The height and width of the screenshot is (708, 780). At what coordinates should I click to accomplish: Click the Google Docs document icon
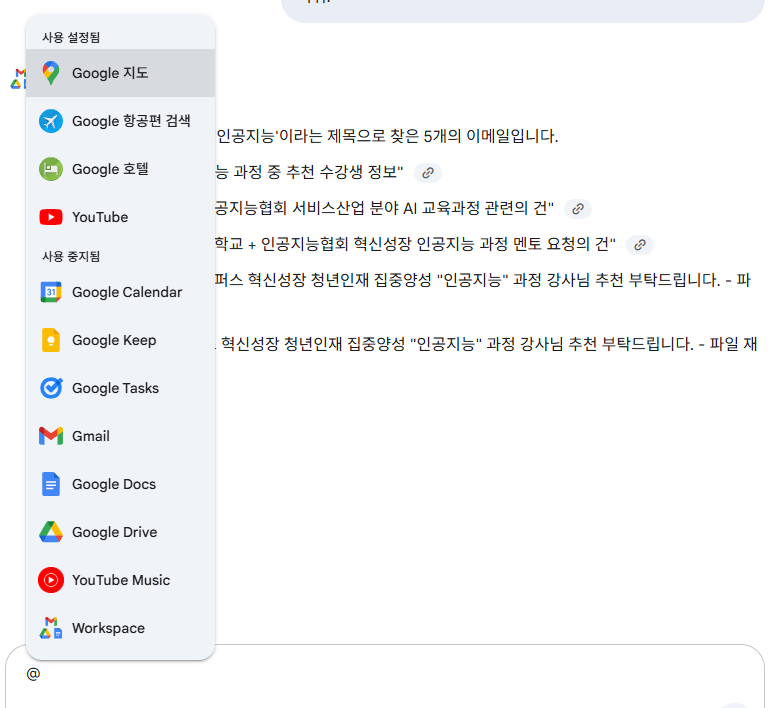click(x=51, y=484)
